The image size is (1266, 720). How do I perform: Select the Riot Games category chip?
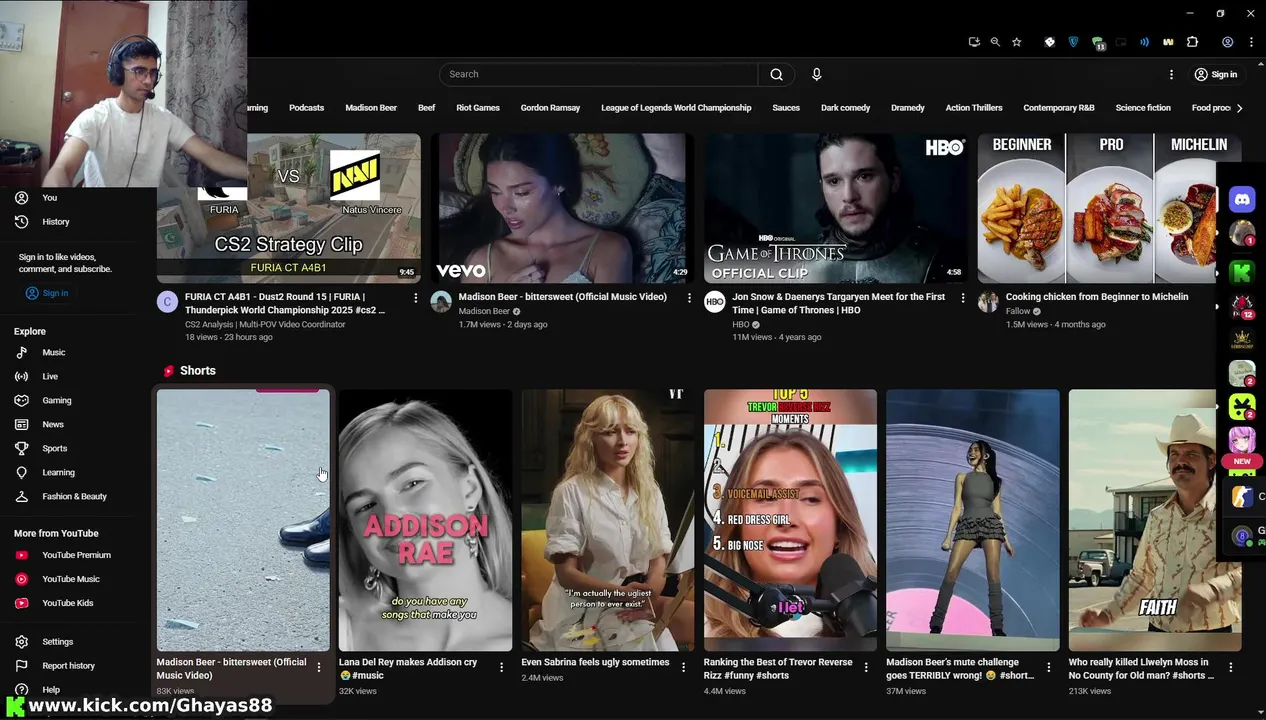point(478,108)
